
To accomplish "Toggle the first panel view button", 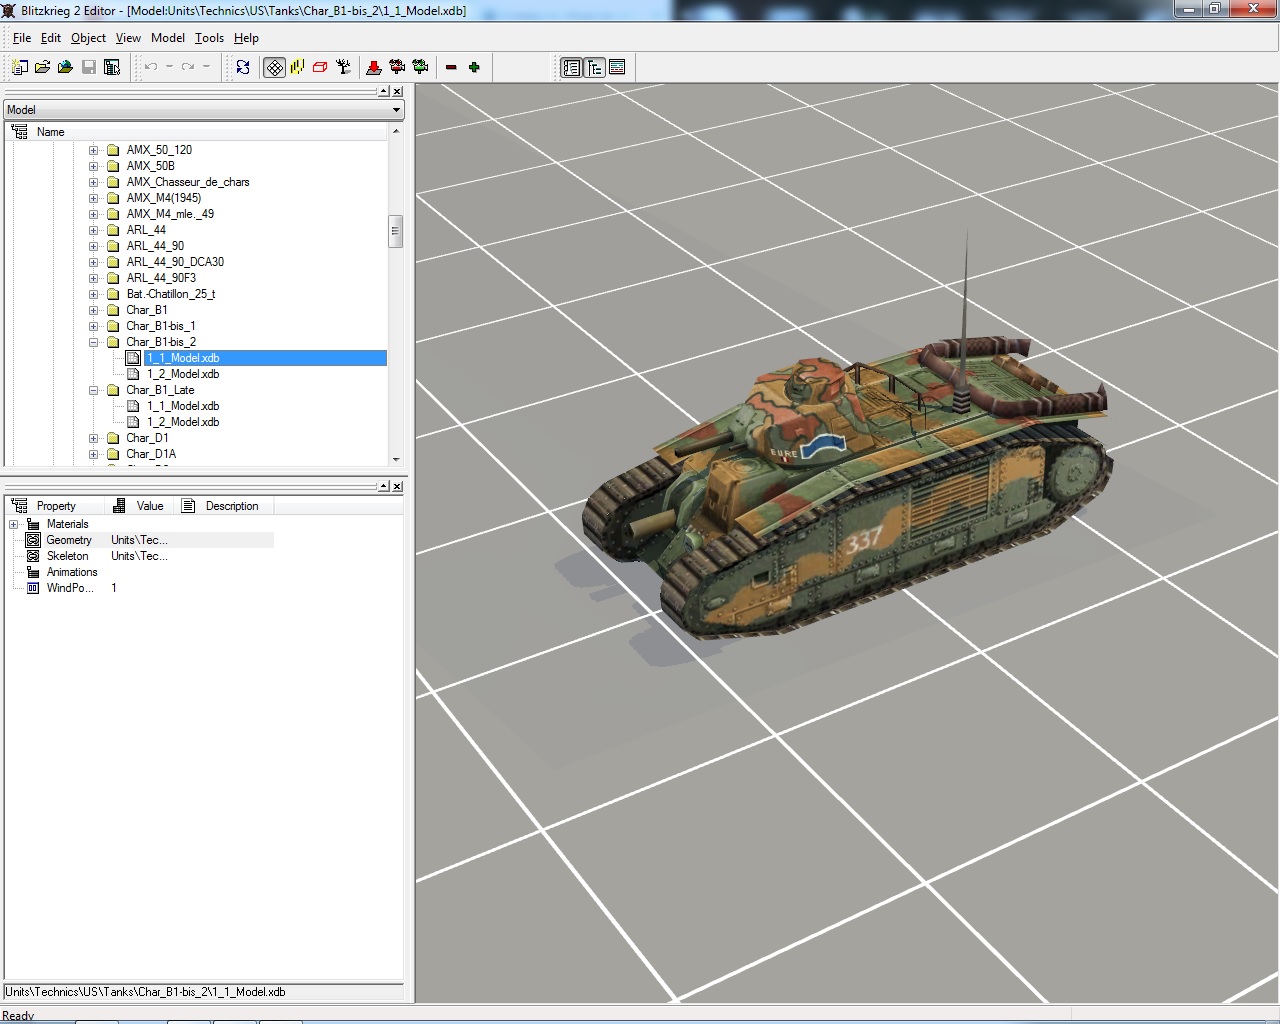I will [x=571, y=67].
